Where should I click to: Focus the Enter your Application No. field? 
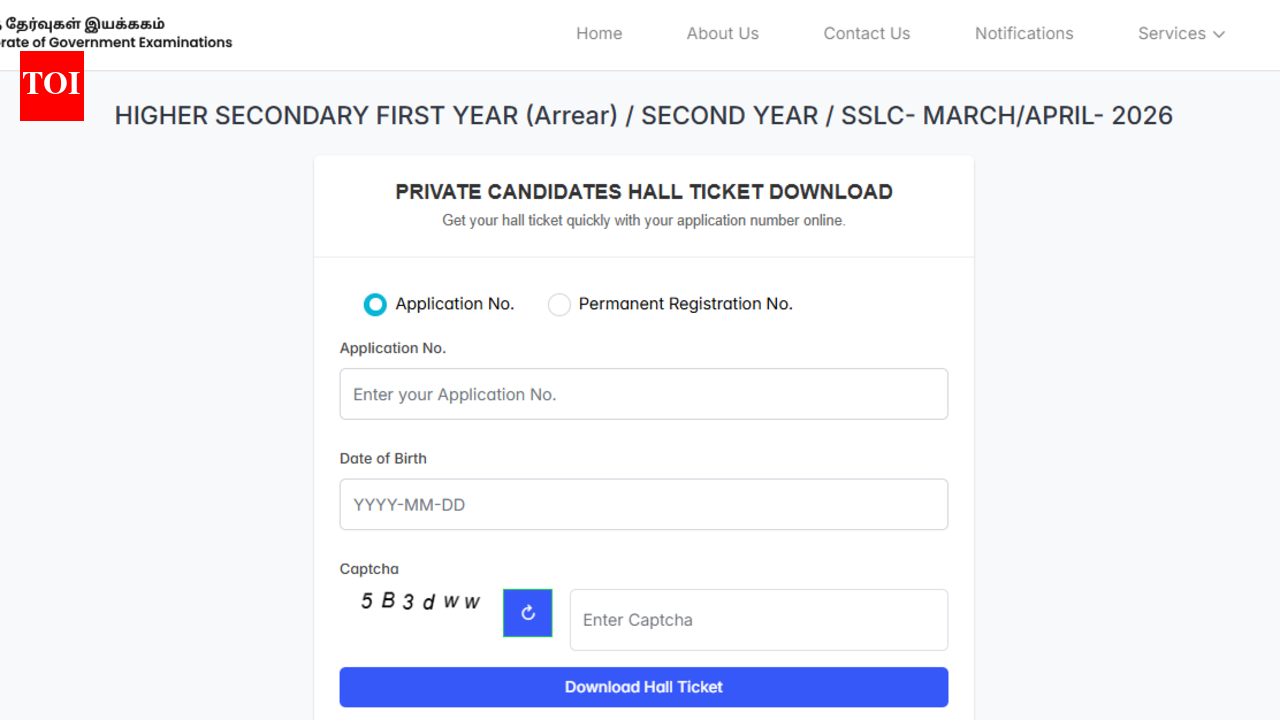(643, 394)
